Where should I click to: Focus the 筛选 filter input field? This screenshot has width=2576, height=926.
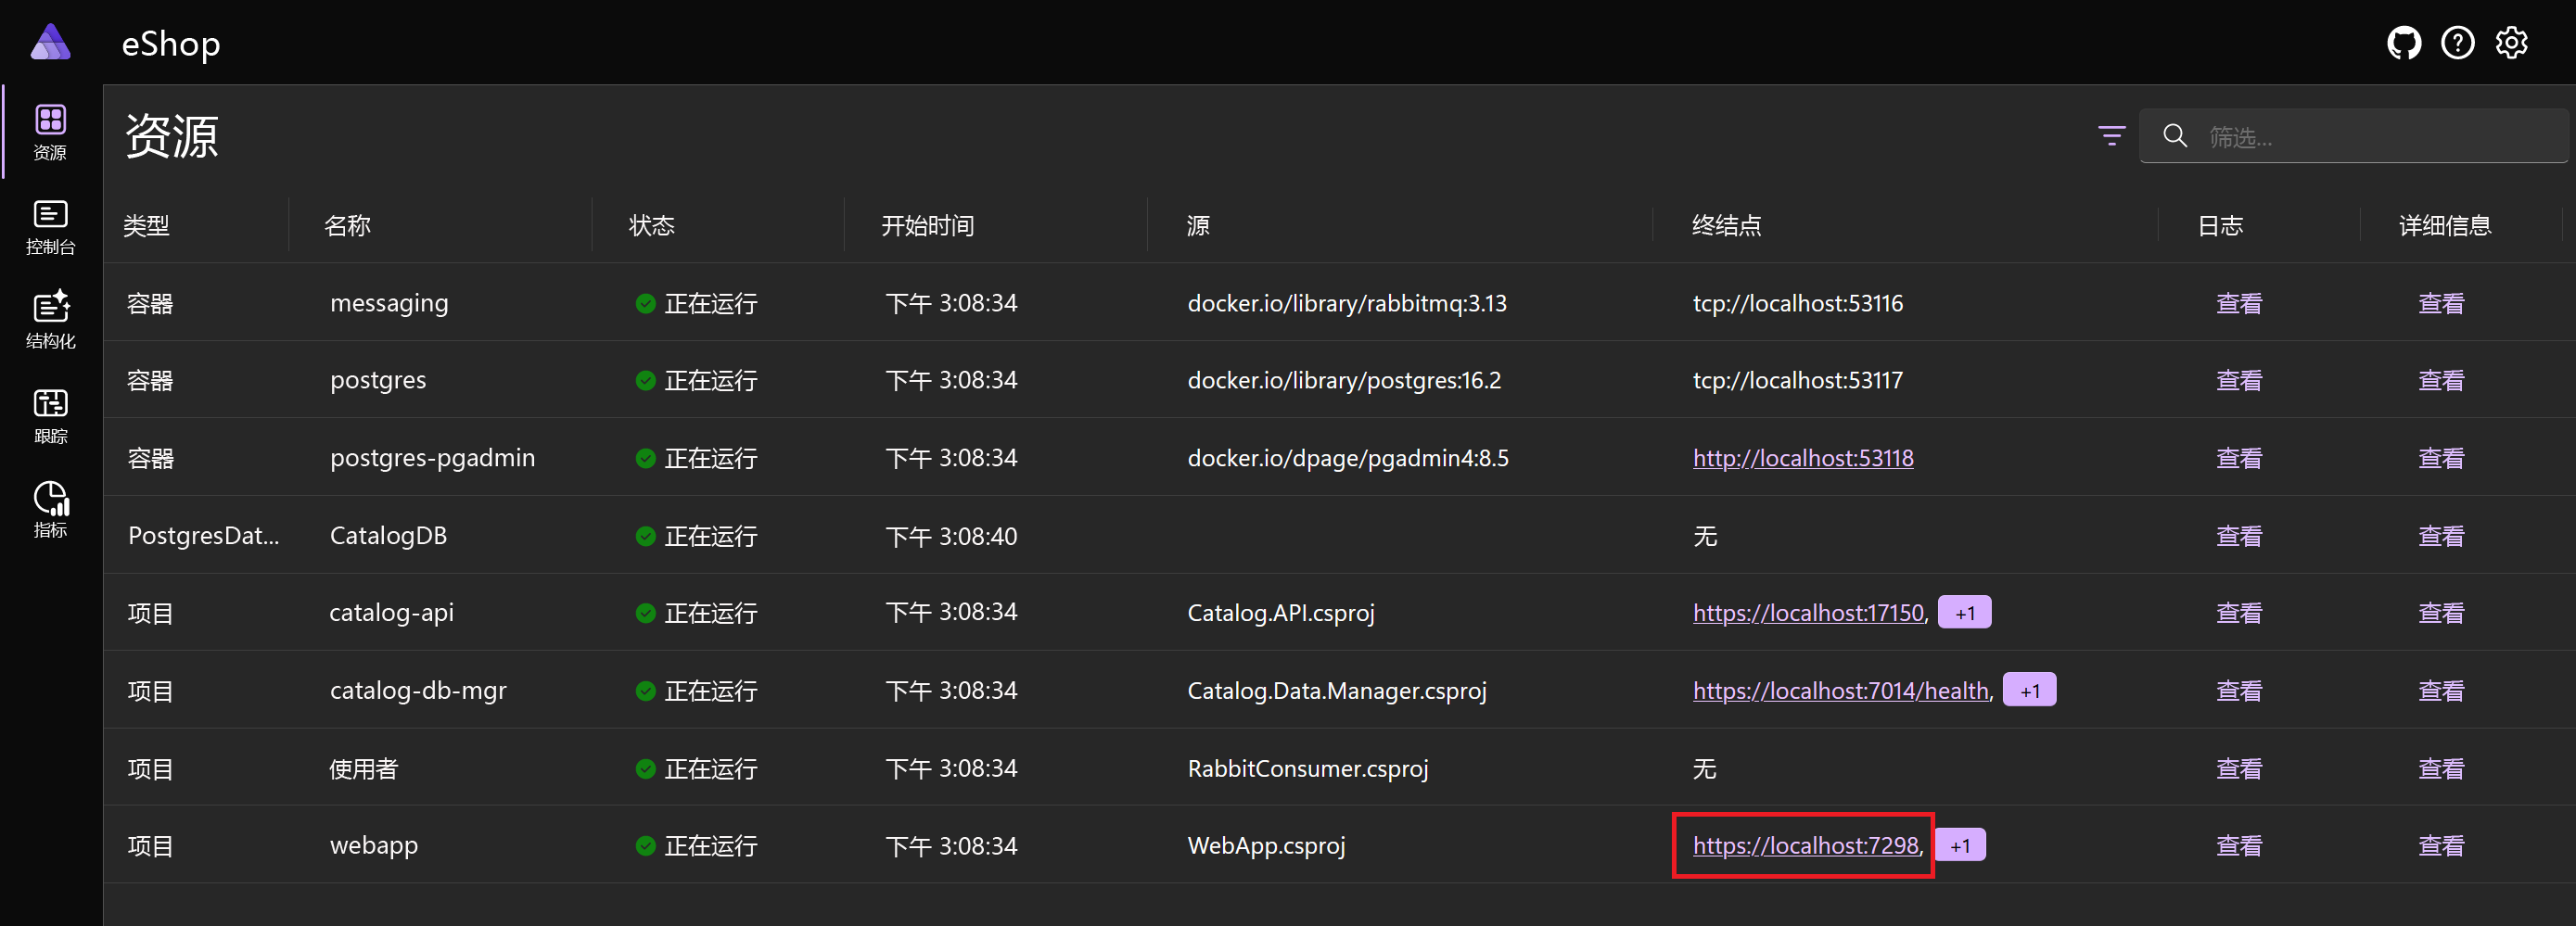(x=2353, y=136)
